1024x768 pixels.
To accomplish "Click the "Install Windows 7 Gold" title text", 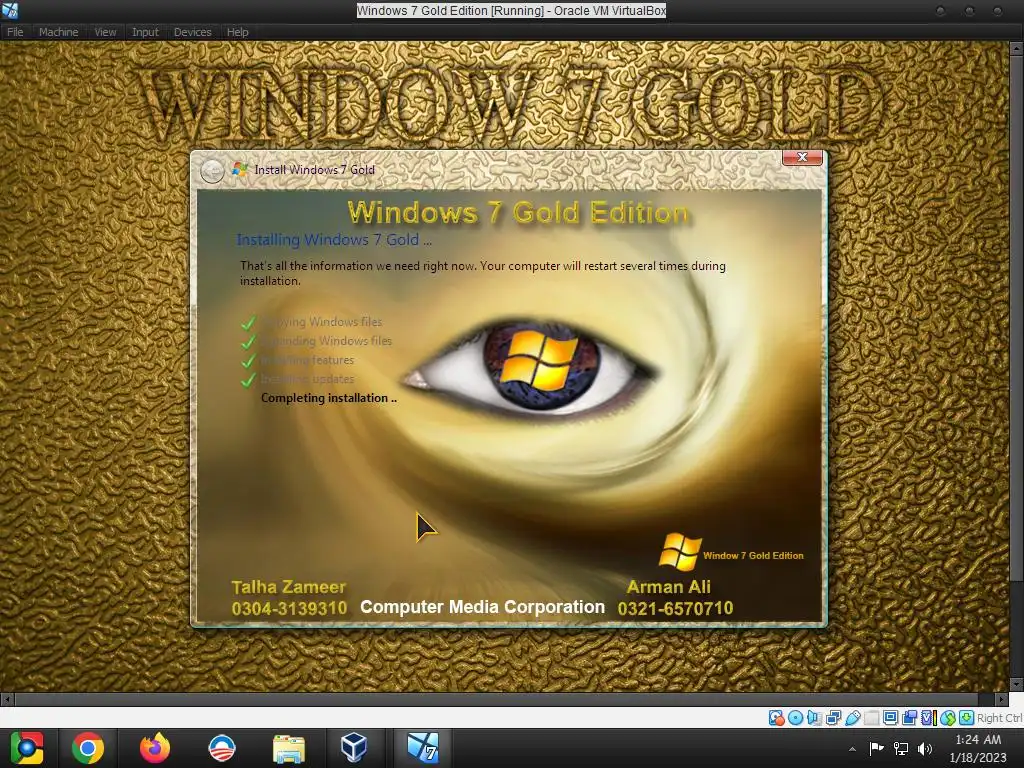I will point(315,170).
